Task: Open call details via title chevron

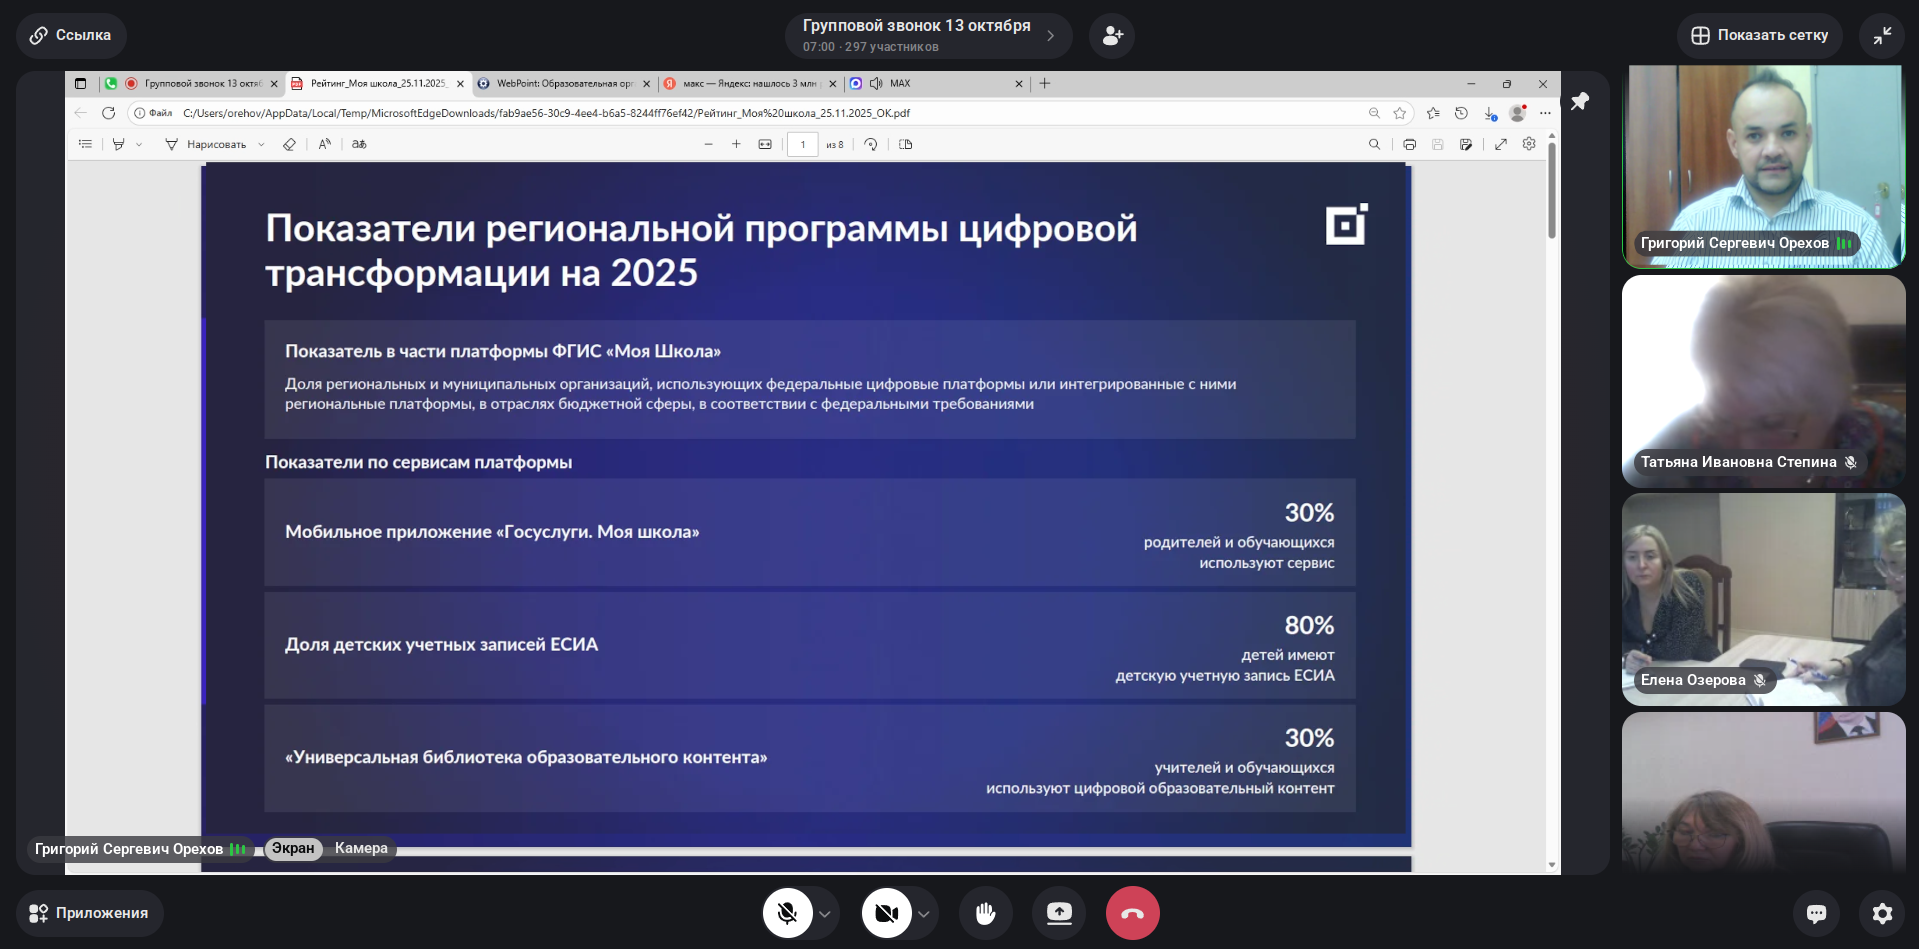Action: (x=1050, y=36)
